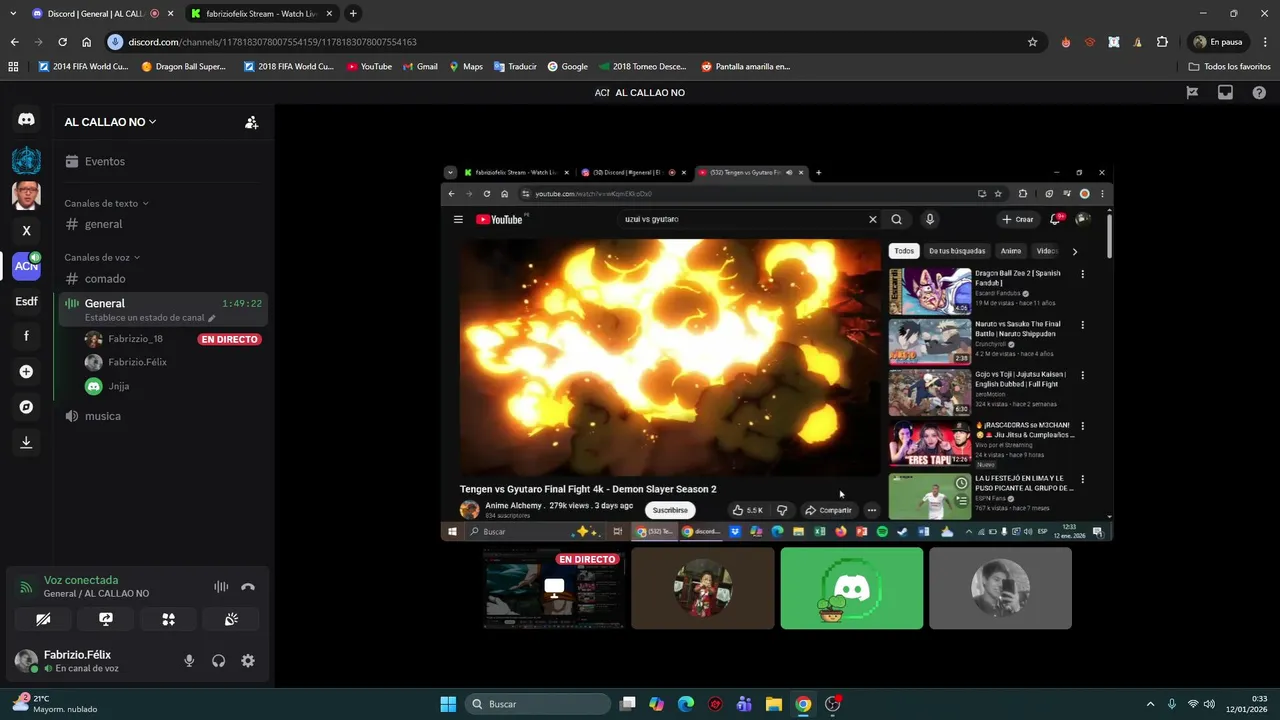Open the Gmail bookmark
This screenshot has width=1280, height=720.
click(x=420, y=66)
